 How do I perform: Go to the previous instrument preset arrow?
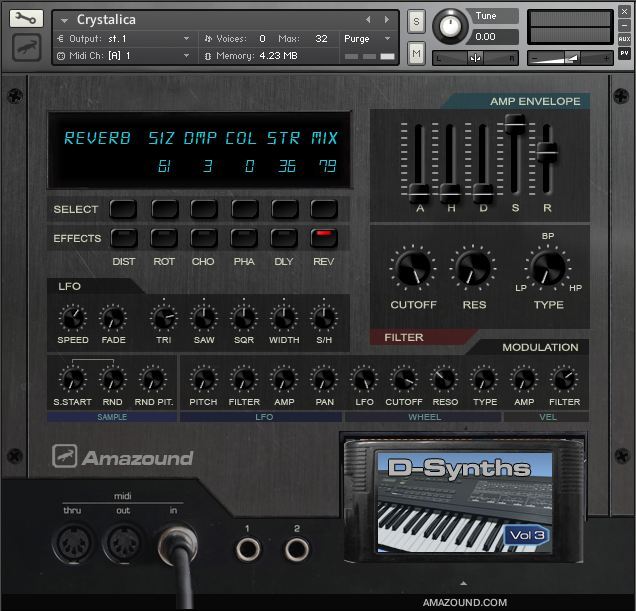(x=368, y=19)
